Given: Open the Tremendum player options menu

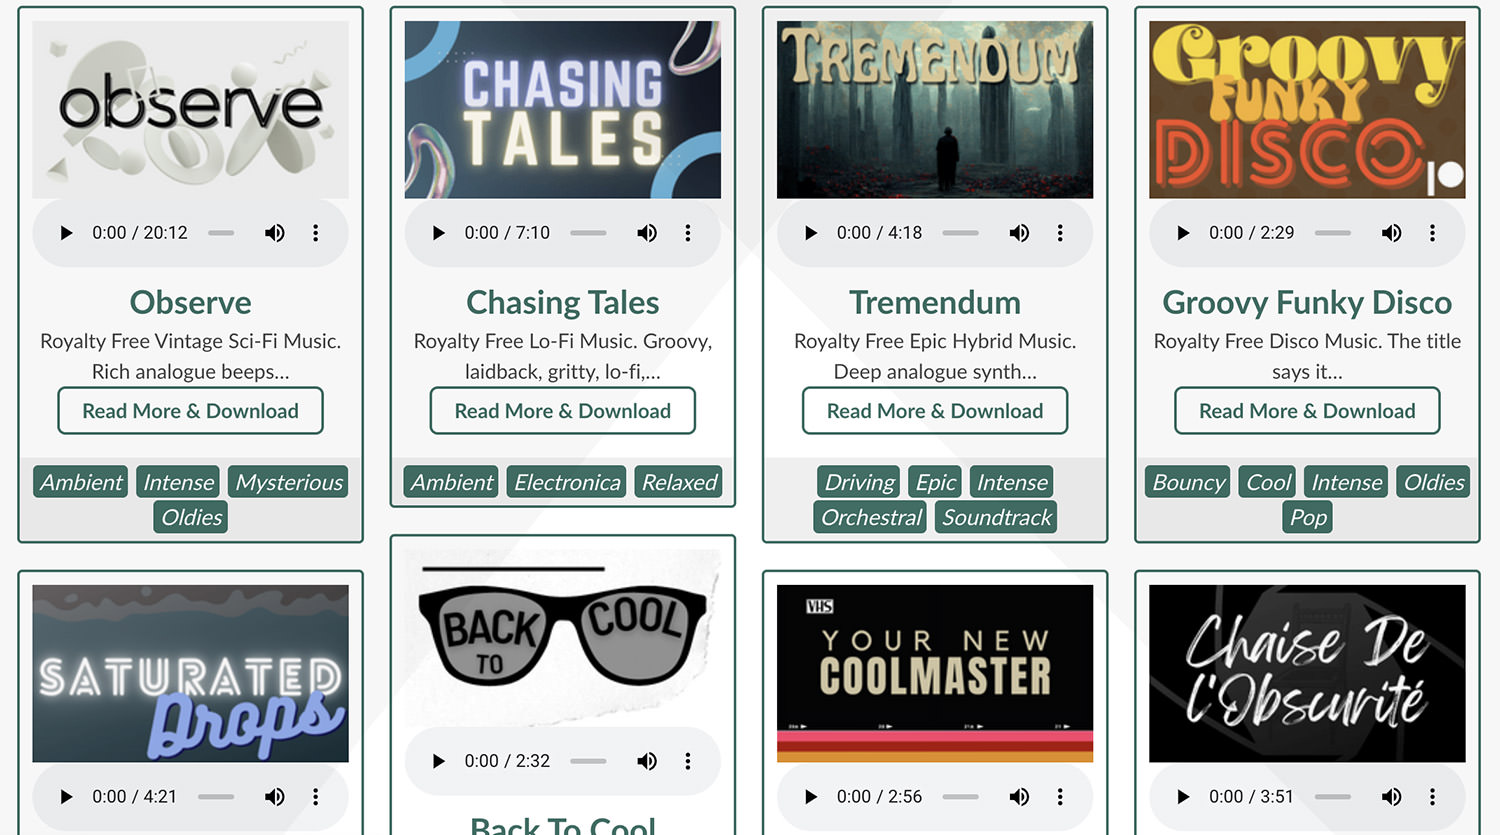Looking at the screenshot, I should 1060,233.
